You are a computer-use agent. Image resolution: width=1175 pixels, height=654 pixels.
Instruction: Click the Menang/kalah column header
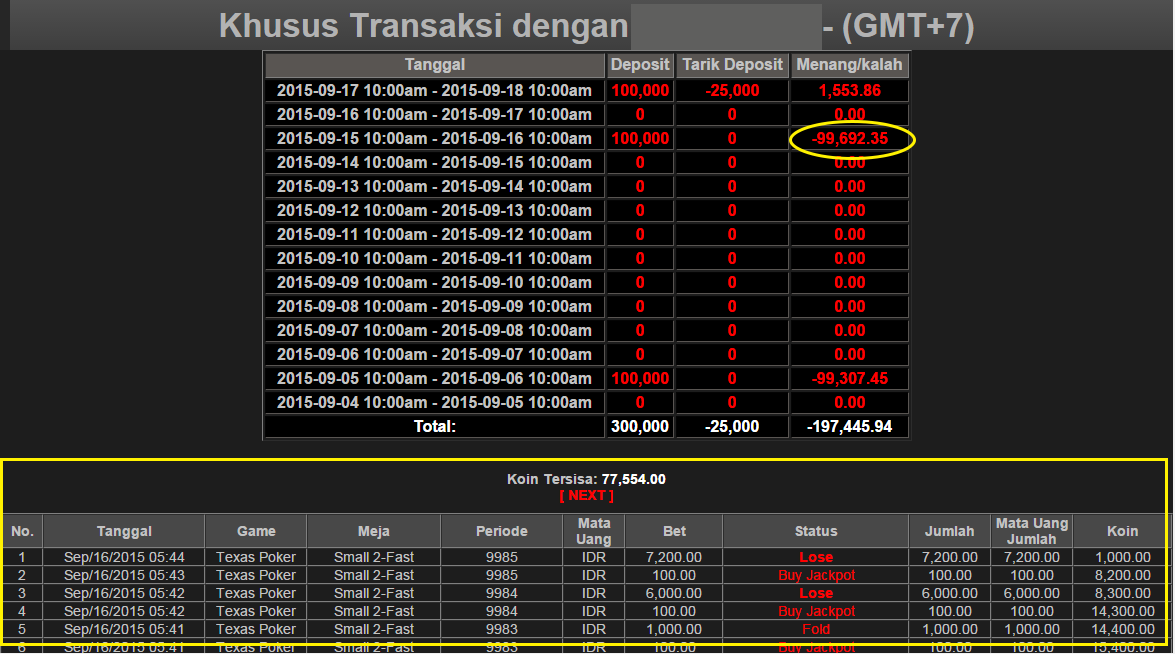(850, 65)
